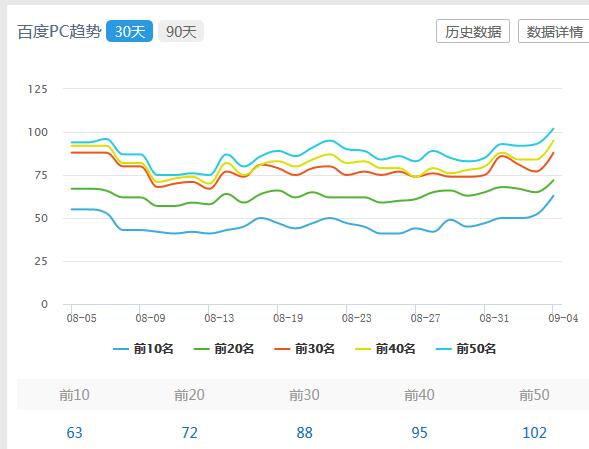Click the 前20 value 72
This screenshot has height=449, width=589.
pyautogui.click(x=189, y=432)
